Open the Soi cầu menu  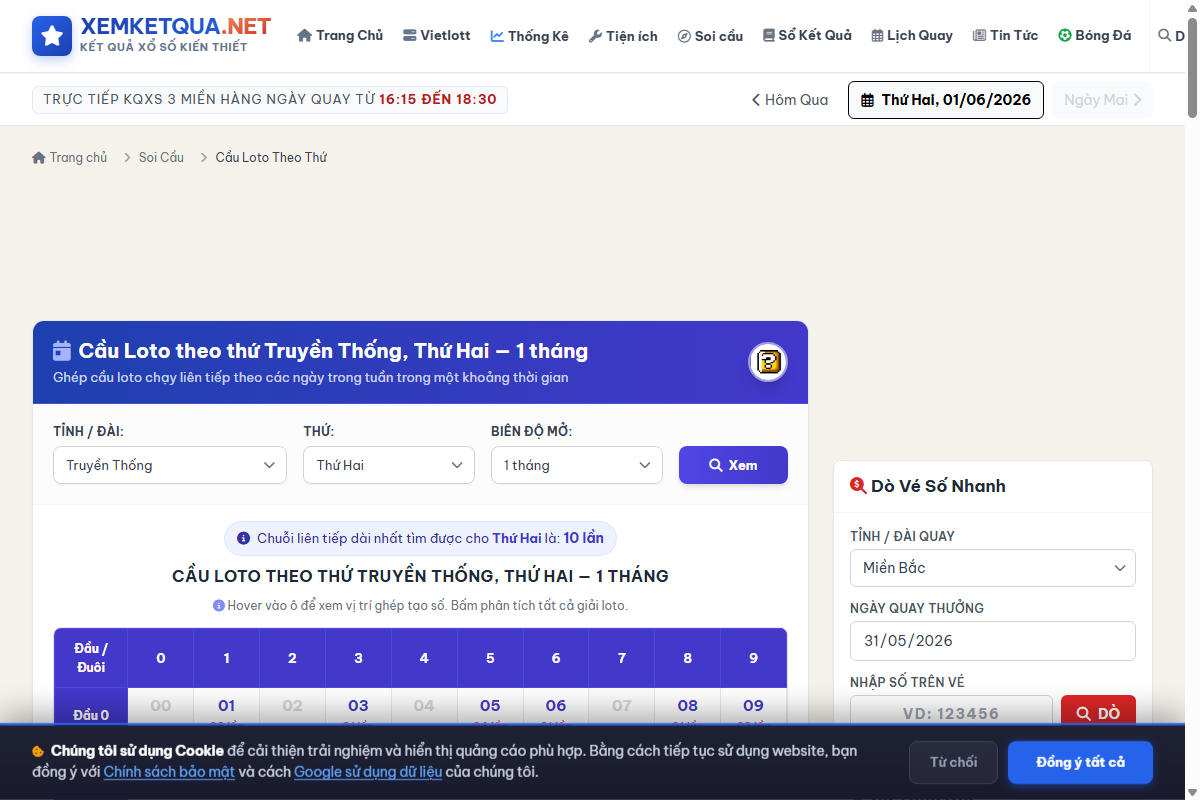pyautogui.click(x=710, y=36)
